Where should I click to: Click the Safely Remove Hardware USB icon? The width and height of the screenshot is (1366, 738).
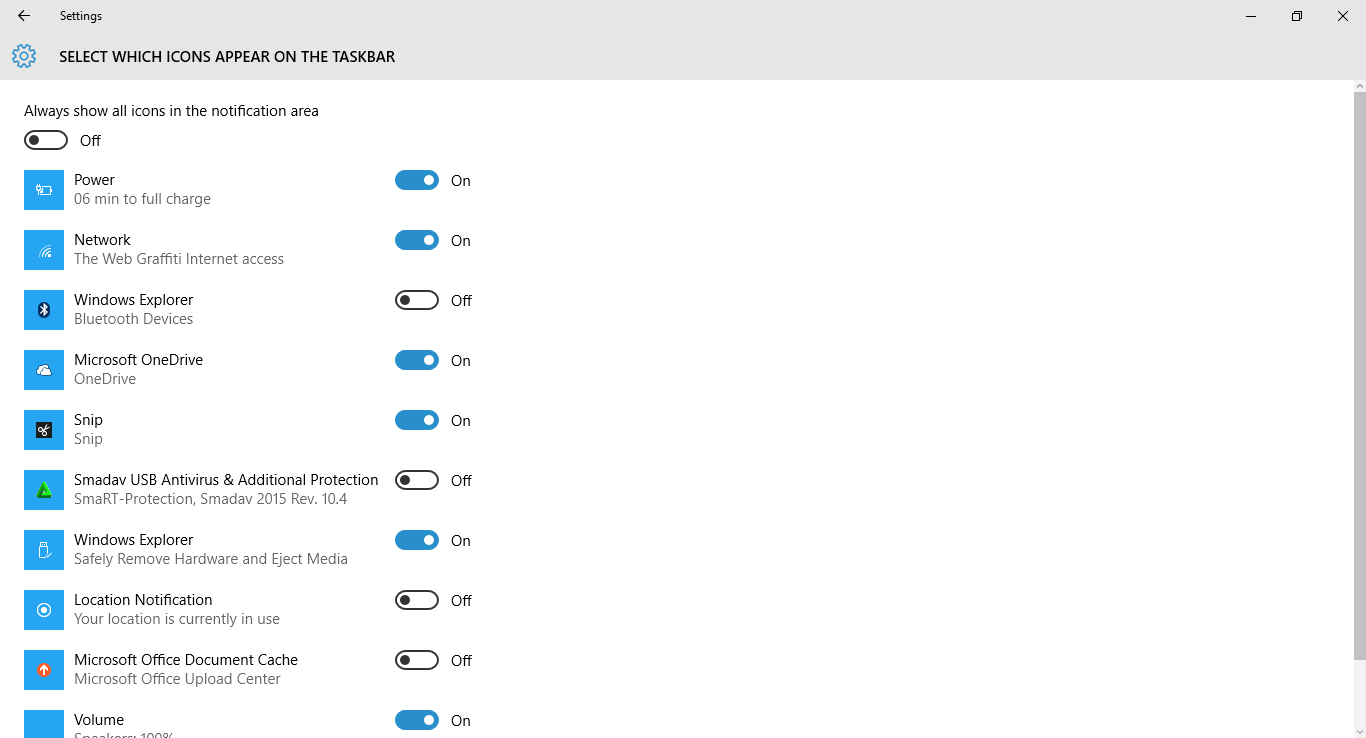coord(44,550)
